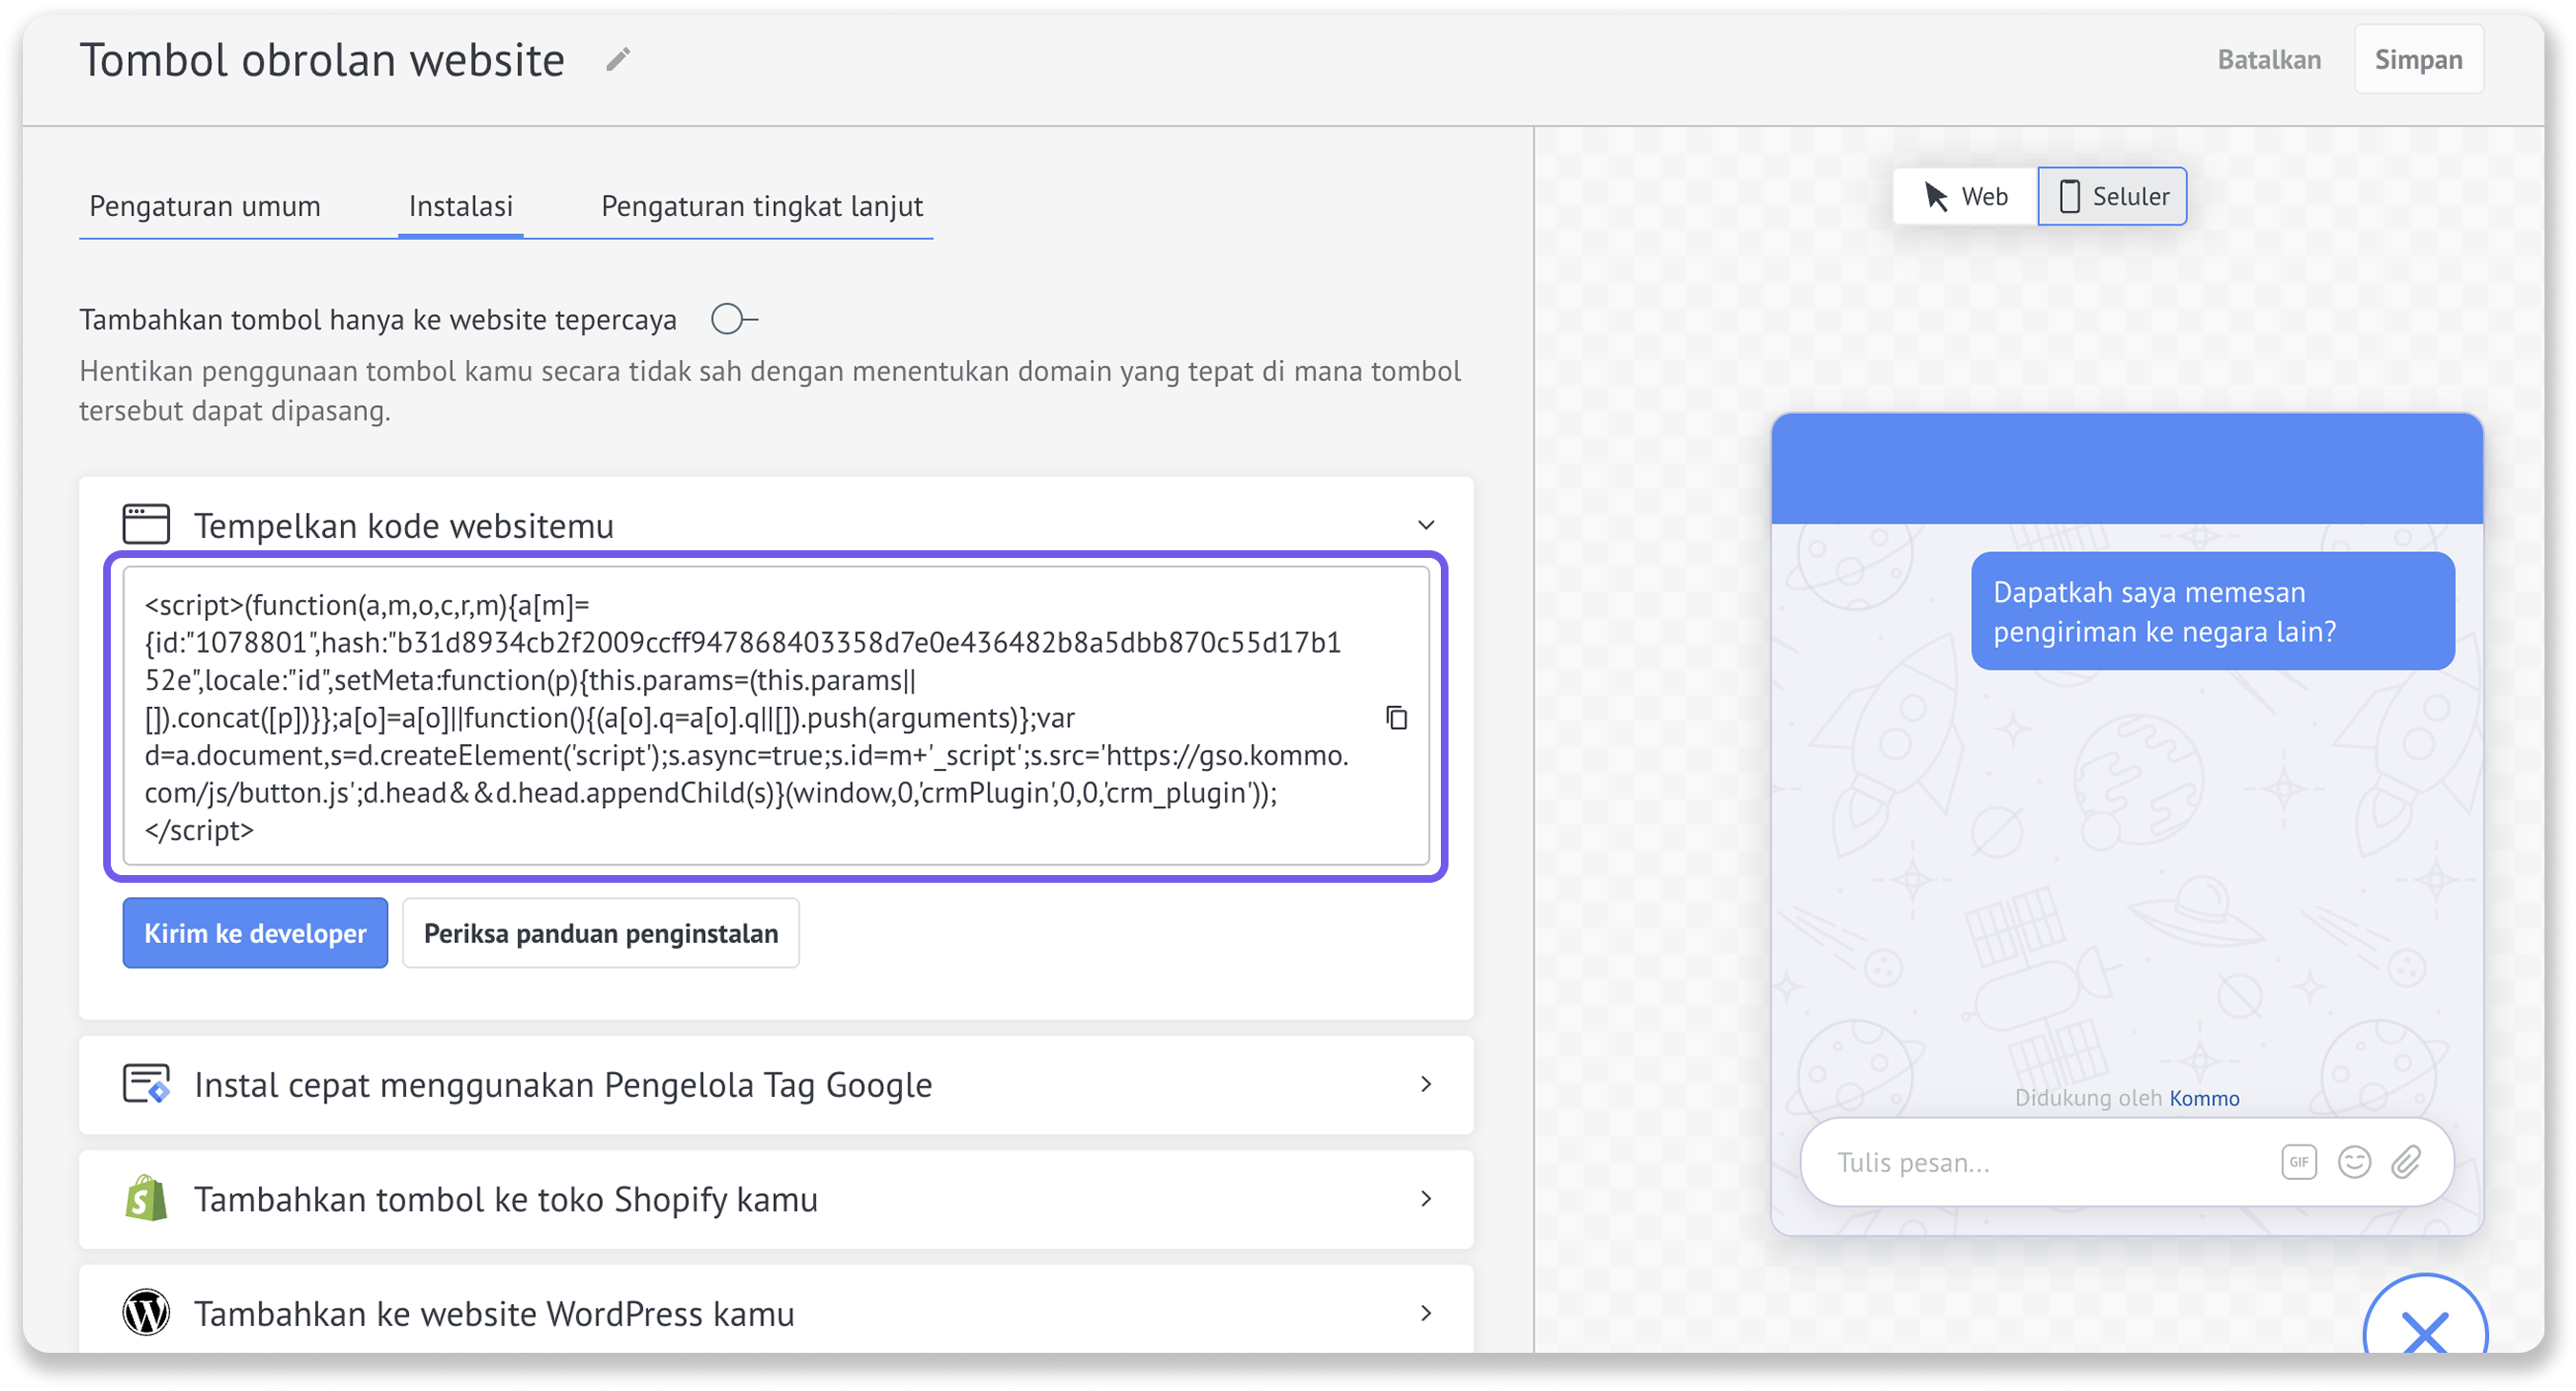2576x1391 pixels.
Task: Open the emoji picker smiley icon
Action: click(x=2354, y=1162)
